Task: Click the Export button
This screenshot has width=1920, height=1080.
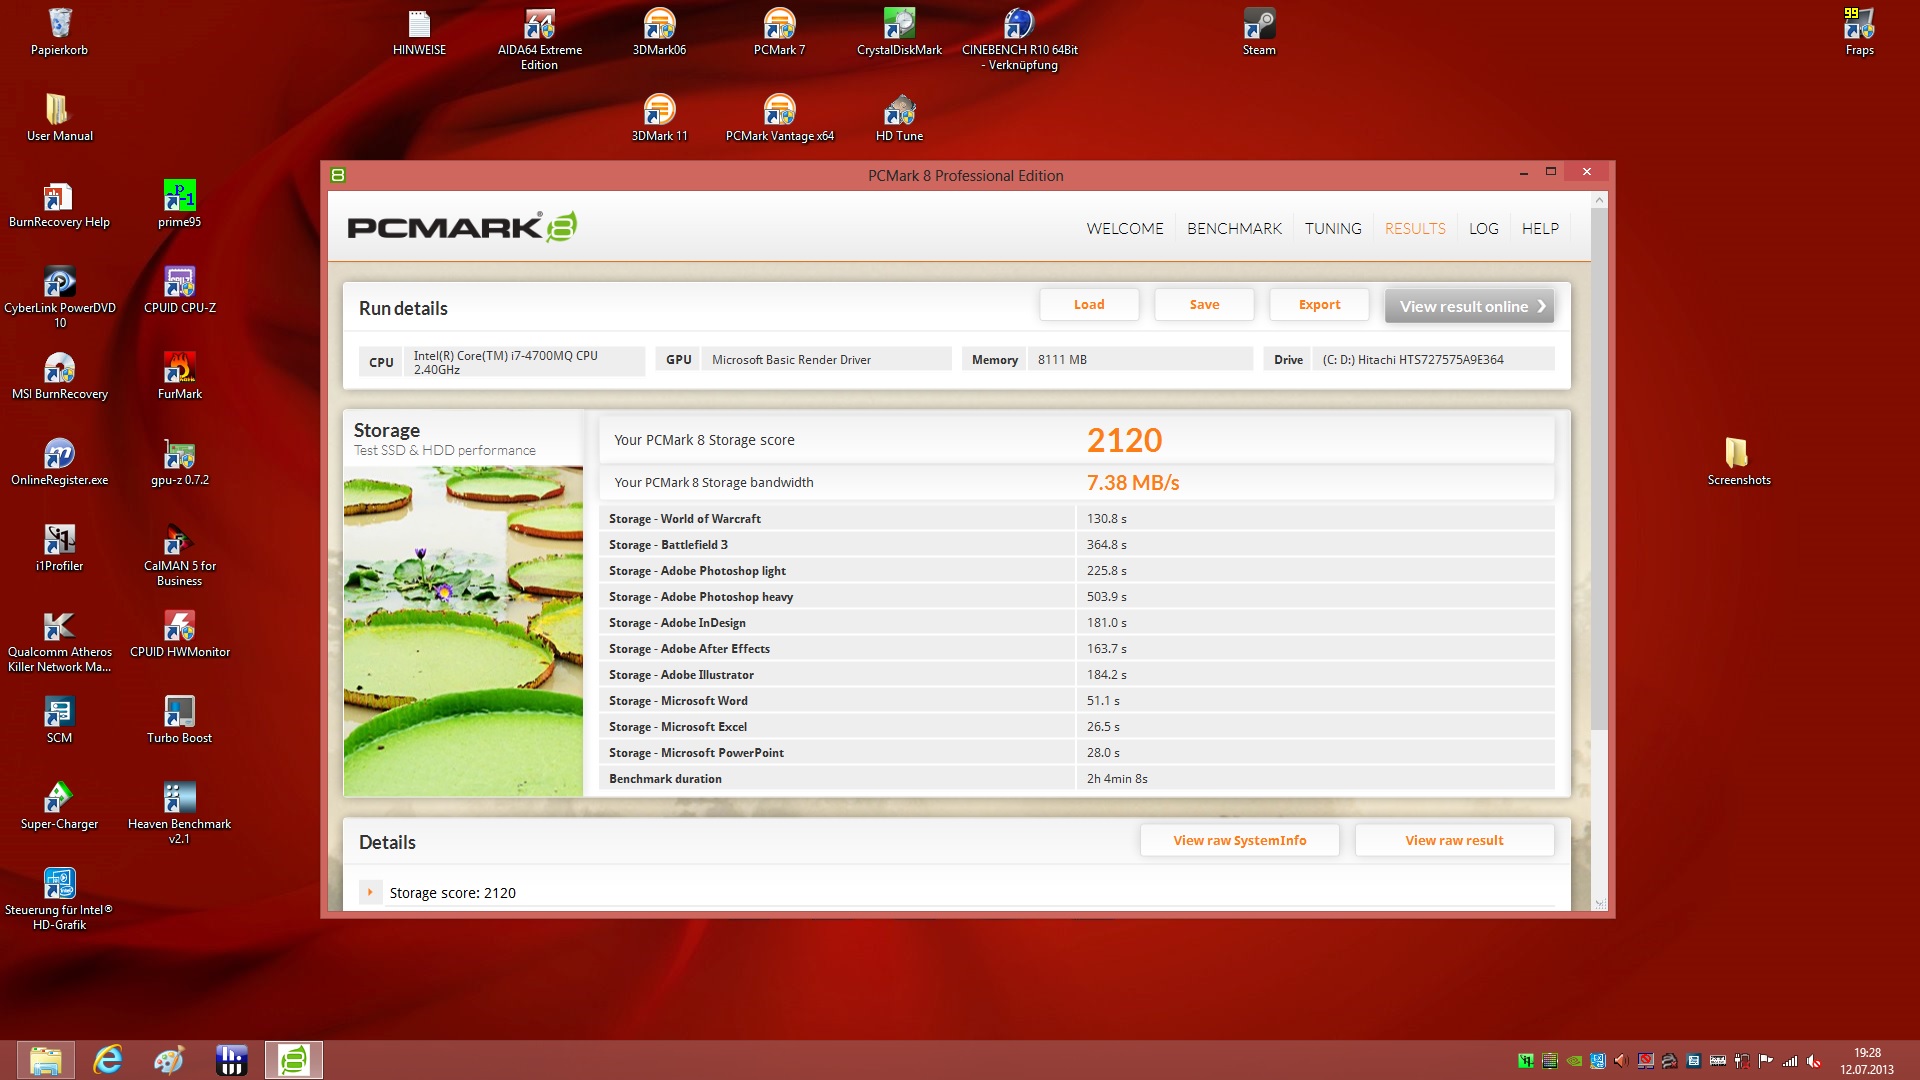Action: 1319,305
